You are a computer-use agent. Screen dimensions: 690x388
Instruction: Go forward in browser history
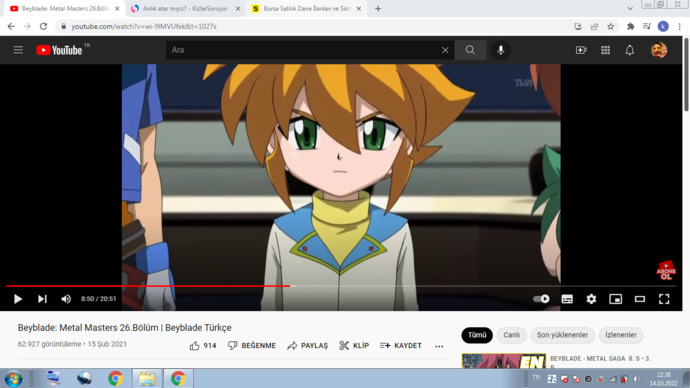pyautogui.click(x=27, y=26)
